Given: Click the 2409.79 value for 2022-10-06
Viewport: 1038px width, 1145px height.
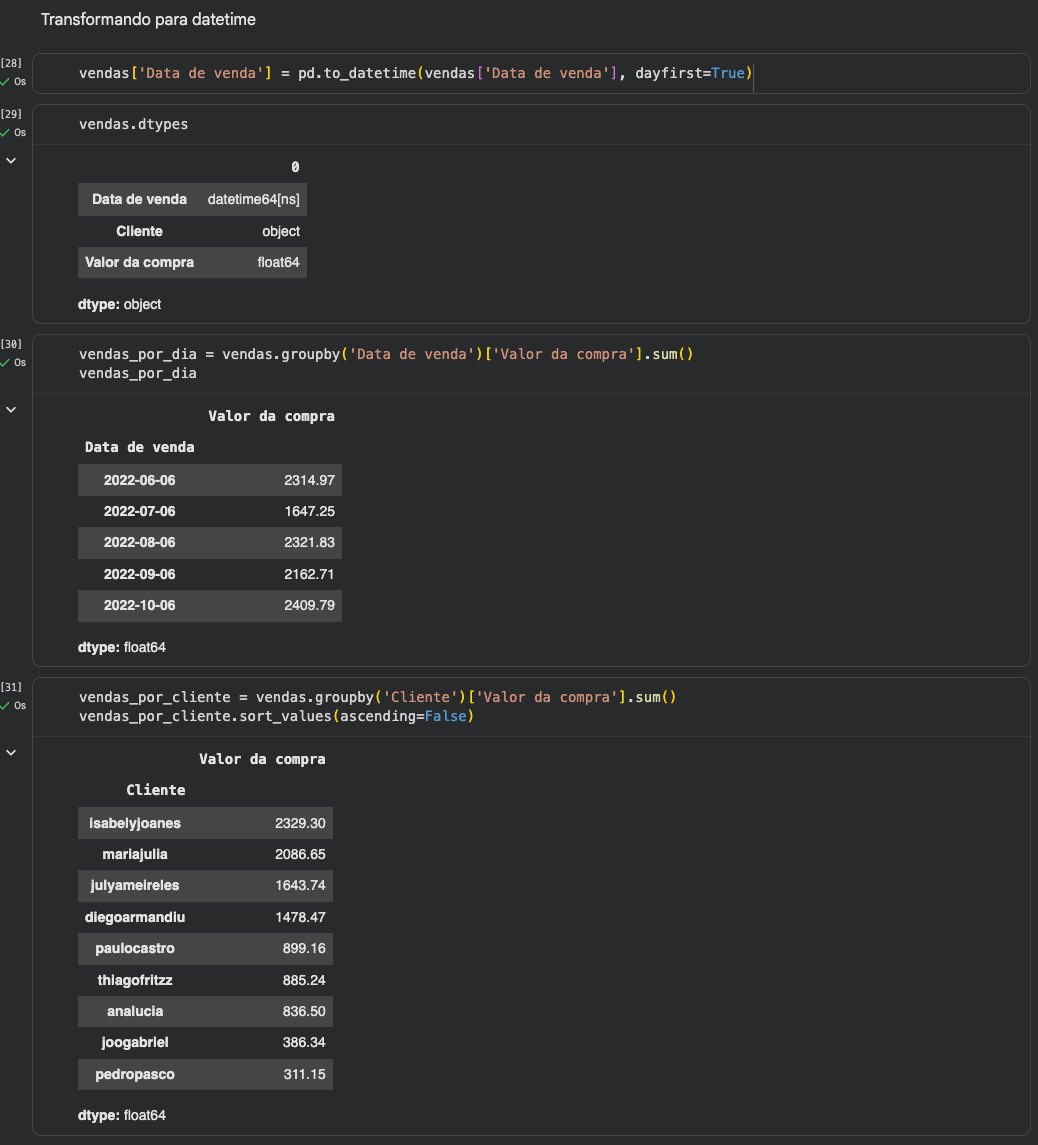Looking at the screenshot, I should [x=309, y=606].
